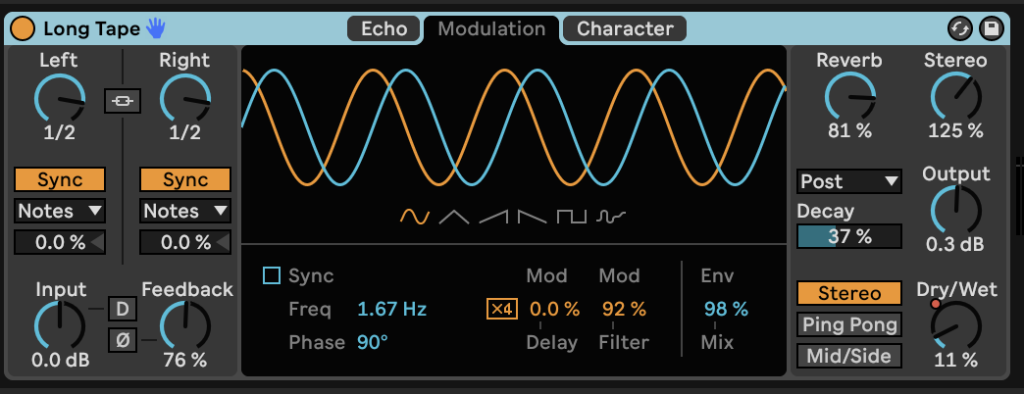Select the ramp up sawtooth waveform
1024x394 pixels.
[494, 216]
